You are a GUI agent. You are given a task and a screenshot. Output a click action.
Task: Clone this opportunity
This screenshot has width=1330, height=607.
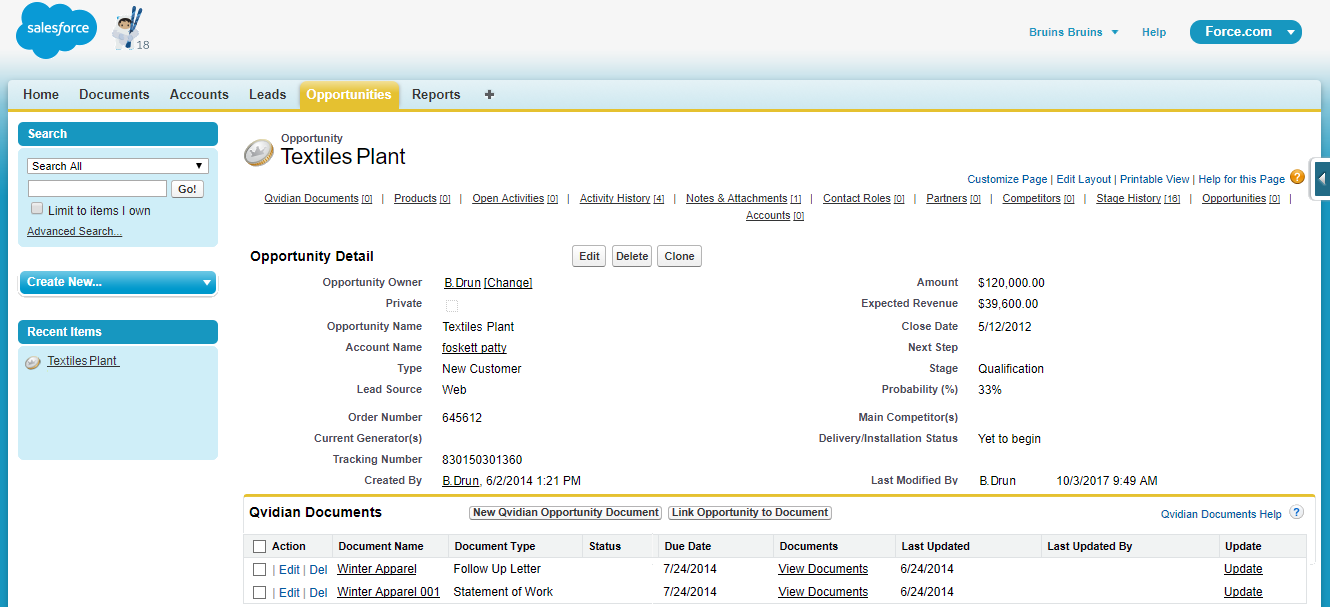pos(679,256)
